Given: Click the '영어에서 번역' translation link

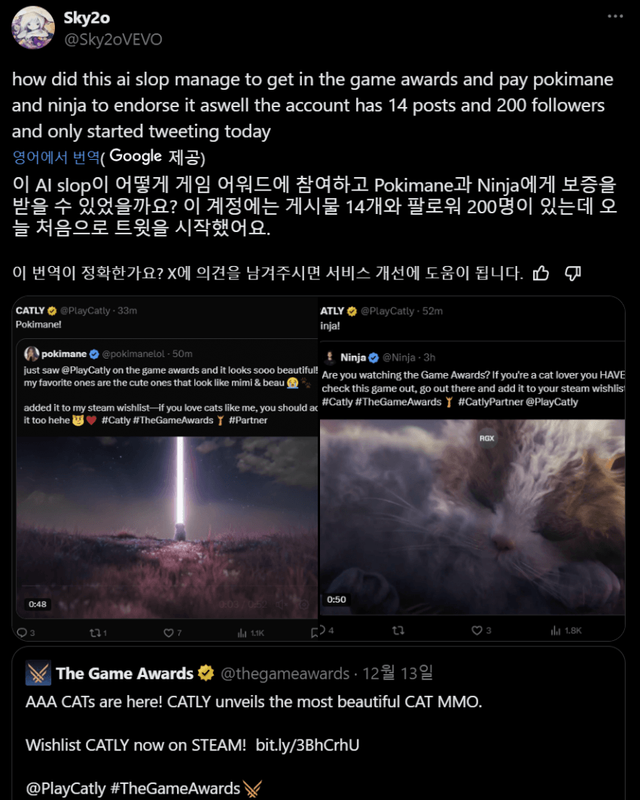Looking at the screenshot, I should (x=56, y=157).
